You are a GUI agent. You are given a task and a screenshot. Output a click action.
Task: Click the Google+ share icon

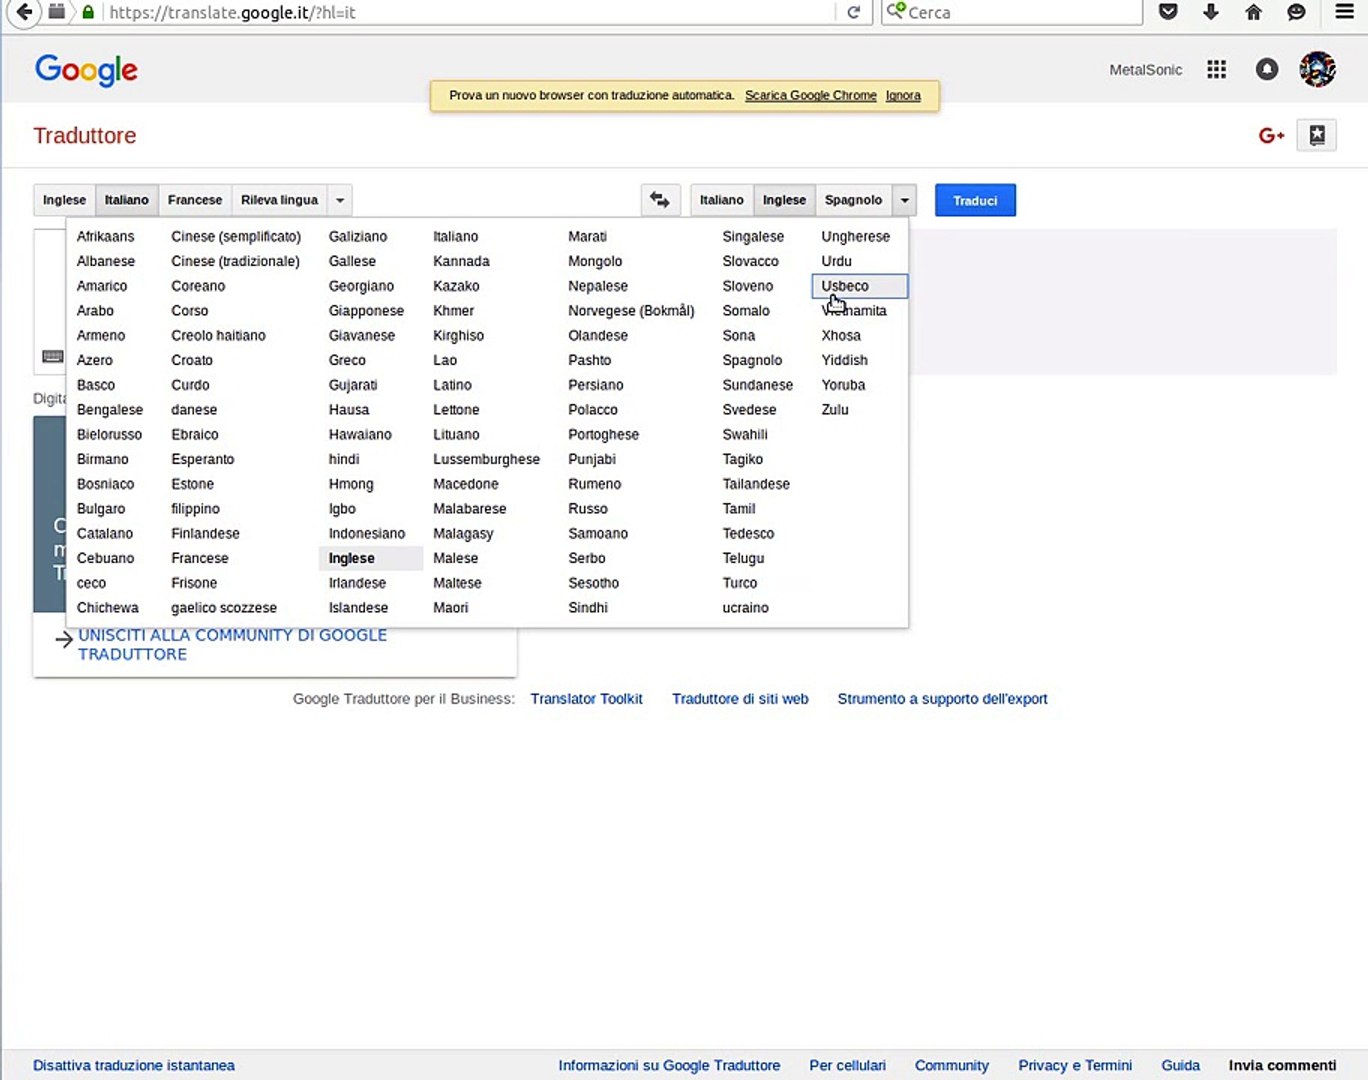tap(1271, 136)
